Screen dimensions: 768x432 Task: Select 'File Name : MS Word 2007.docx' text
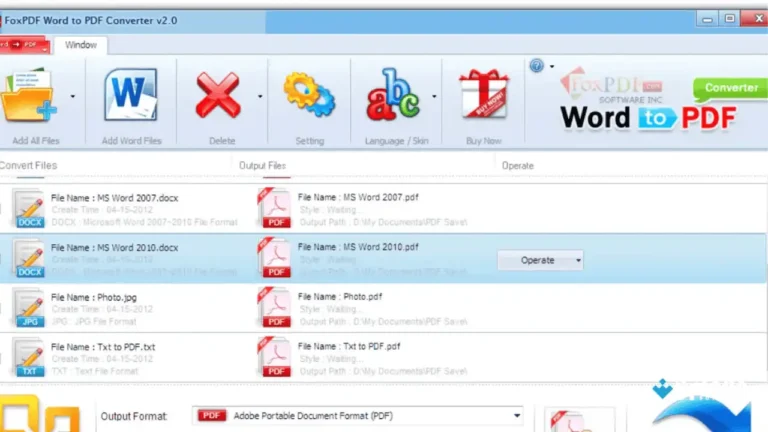[115, 198]
